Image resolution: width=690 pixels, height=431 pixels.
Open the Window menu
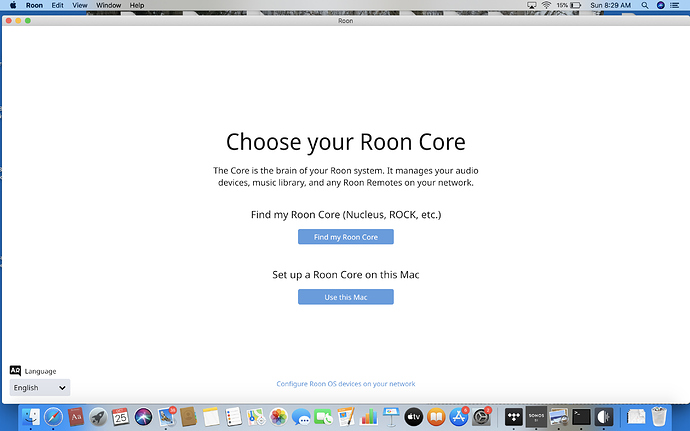tap(108, 5)
